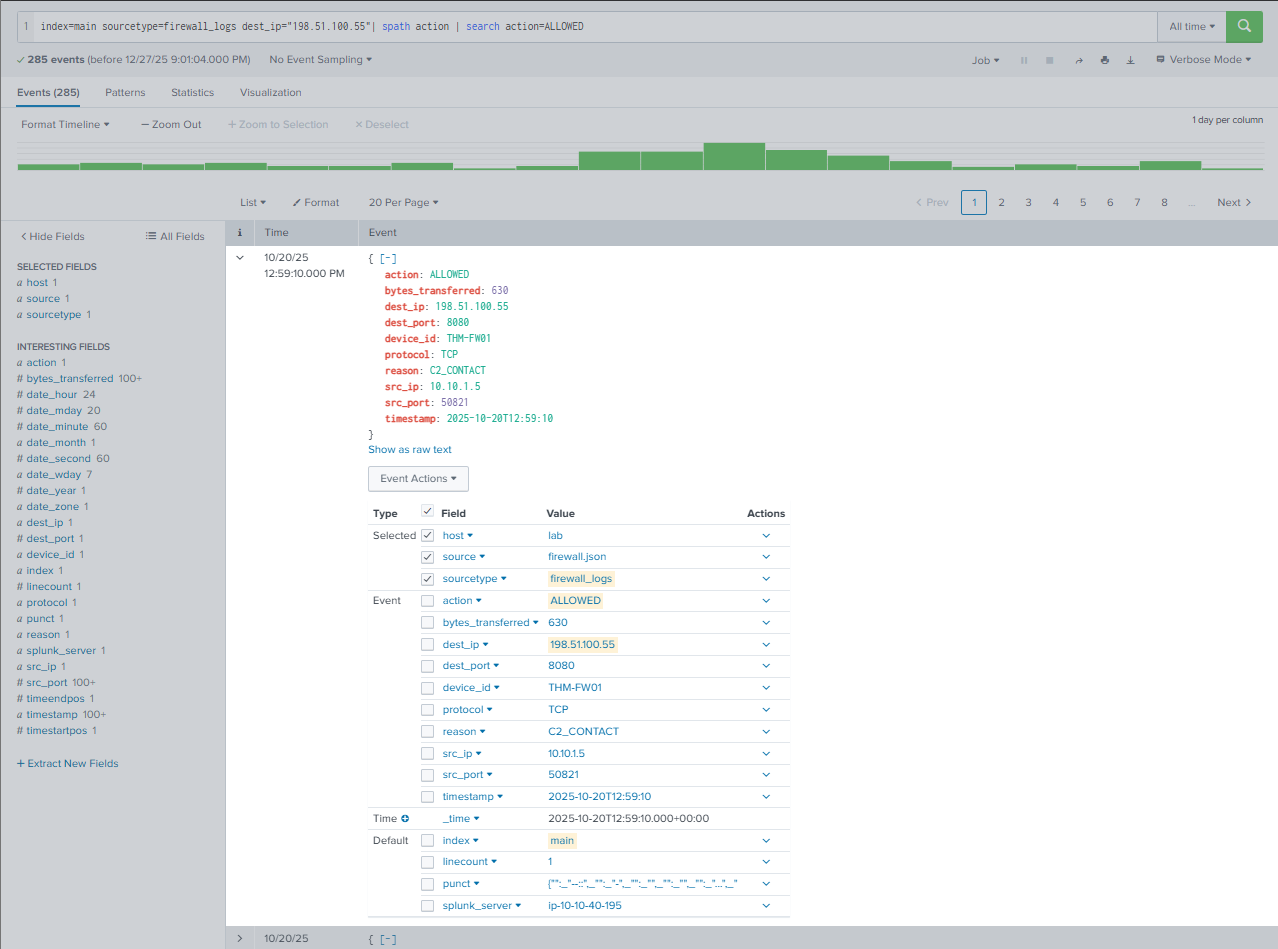
Task: Switch to the Statistics tab
Action: coord(192,93)
